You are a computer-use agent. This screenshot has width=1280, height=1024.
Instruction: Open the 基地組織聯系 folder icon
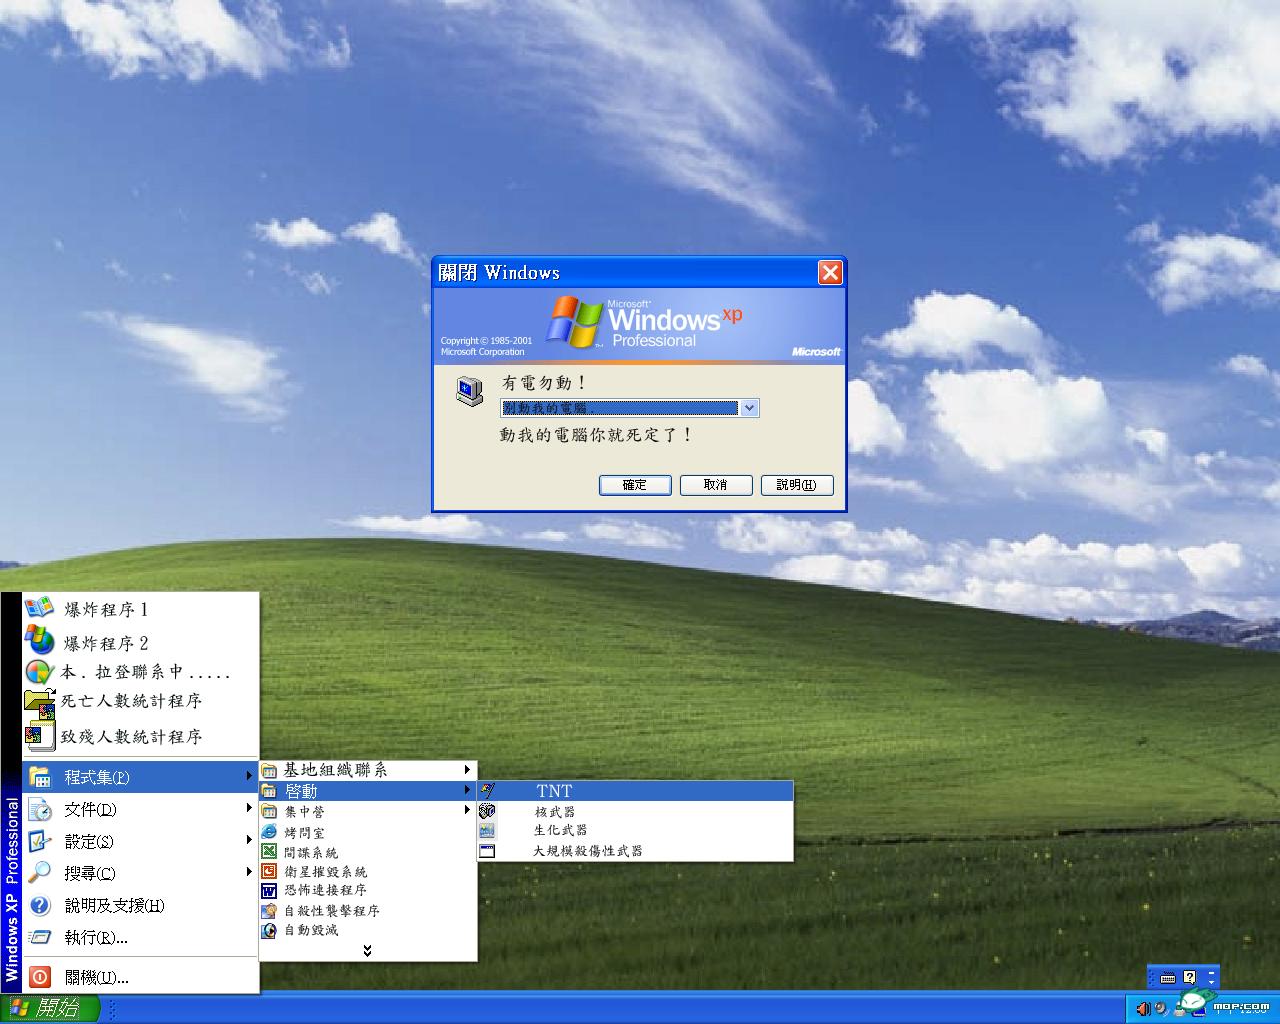(x=269, y=771)
